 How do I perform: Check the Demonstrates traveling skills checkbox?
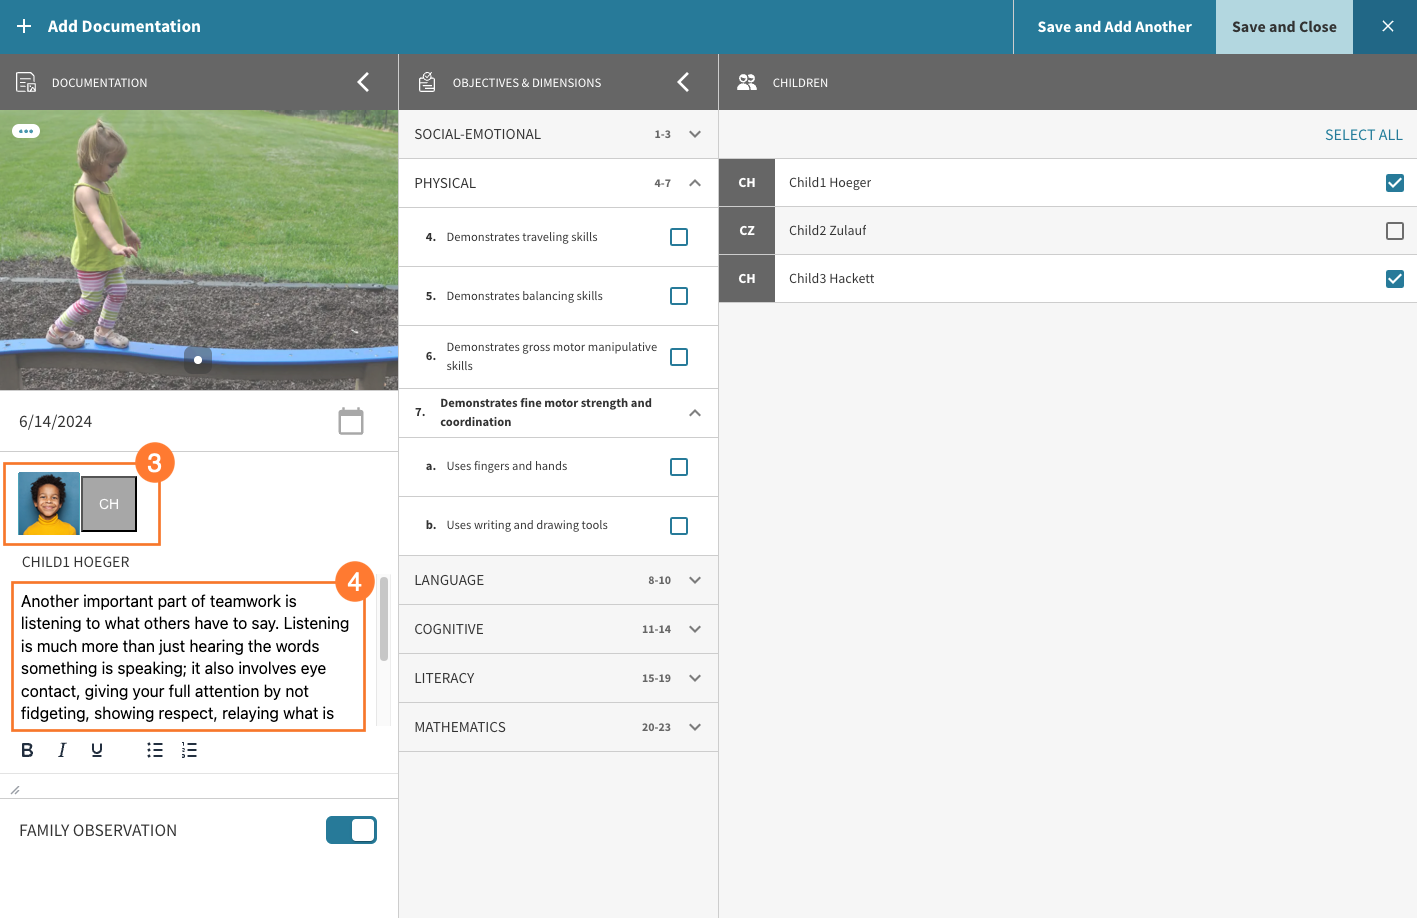coord(679,236)
